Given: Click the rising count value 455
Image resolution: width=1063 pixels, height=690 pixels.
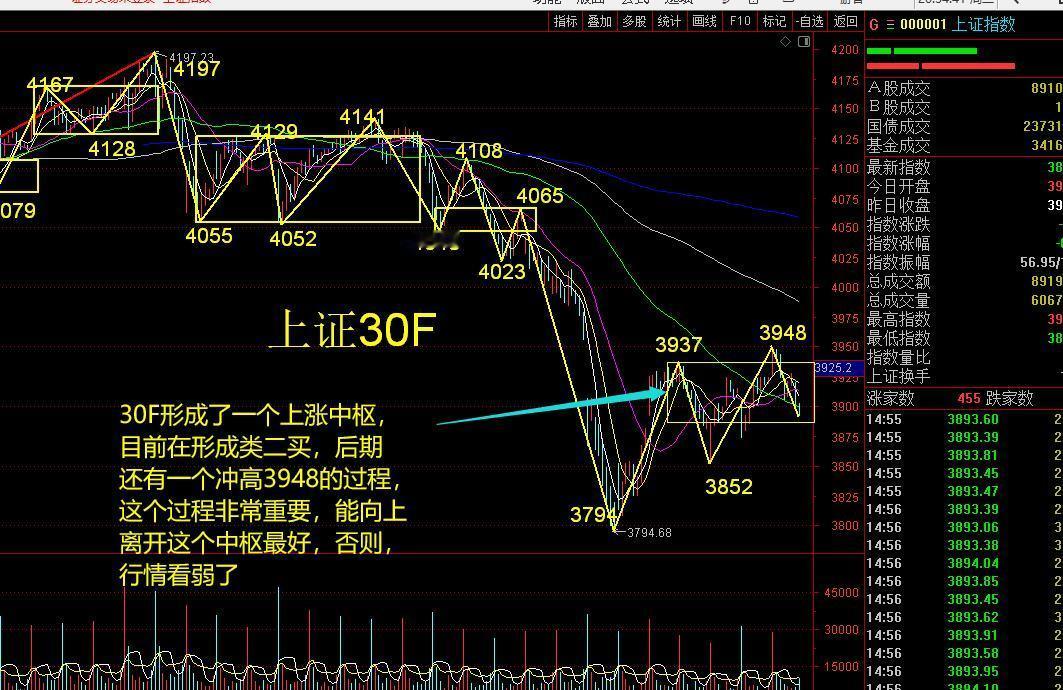Looking at the screenshot, I should click(969, 399).
